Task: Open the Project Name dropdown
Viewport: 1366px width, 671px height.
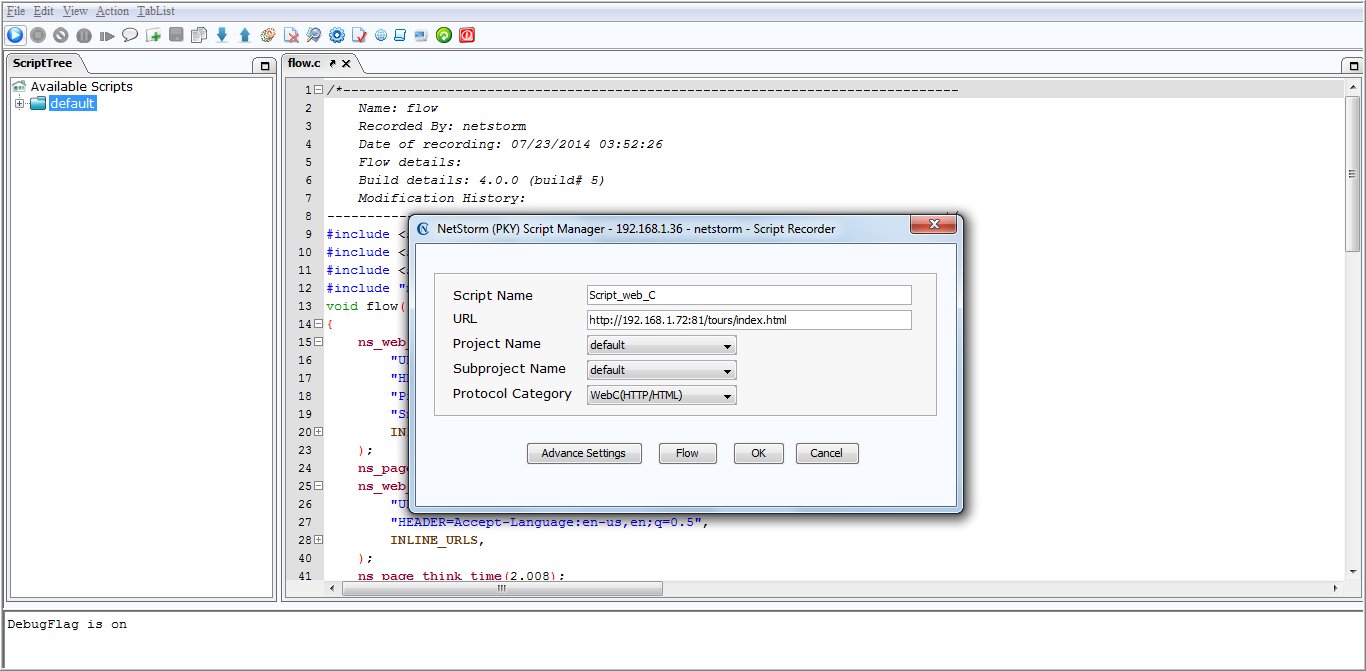Action: click(662, 345)
